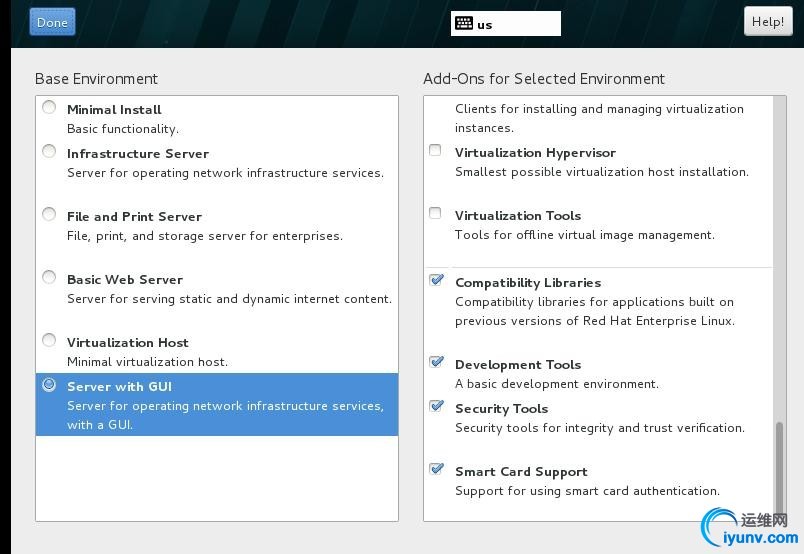Click the Smart Card Support label

click(521, 472)
